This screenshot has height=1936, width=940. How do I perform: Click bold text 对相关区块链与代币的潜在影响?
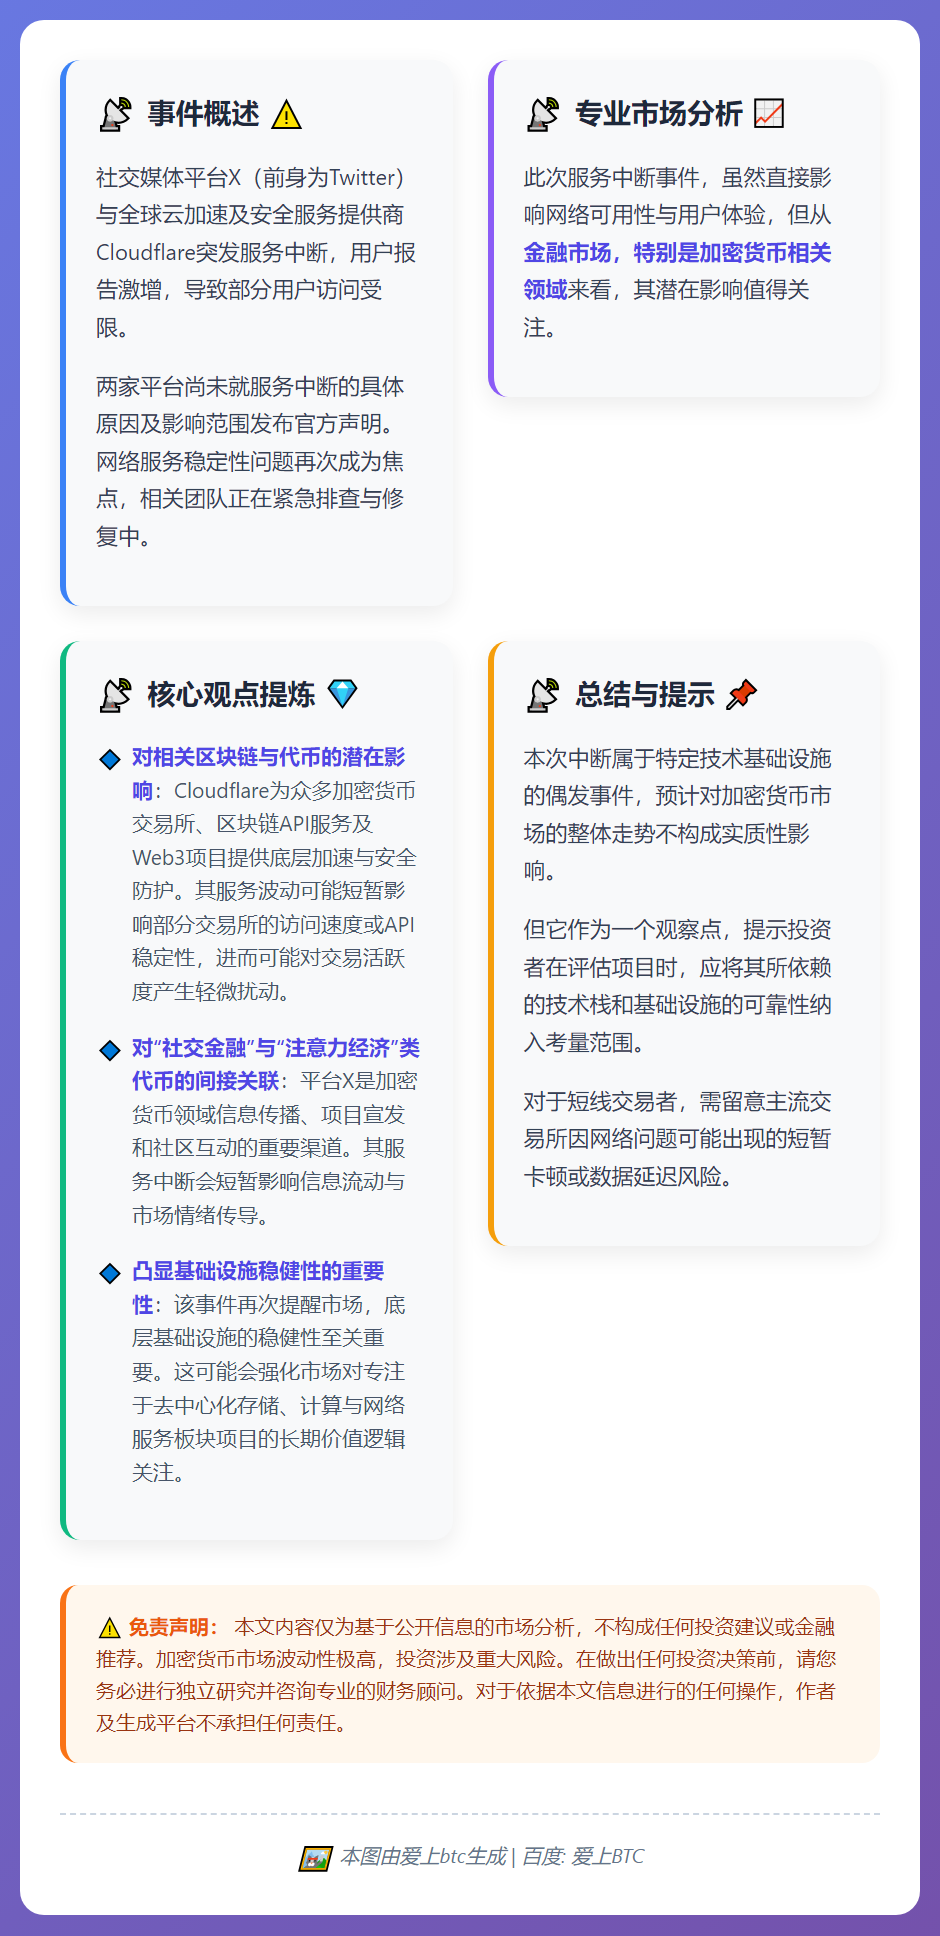pos(268,774)
